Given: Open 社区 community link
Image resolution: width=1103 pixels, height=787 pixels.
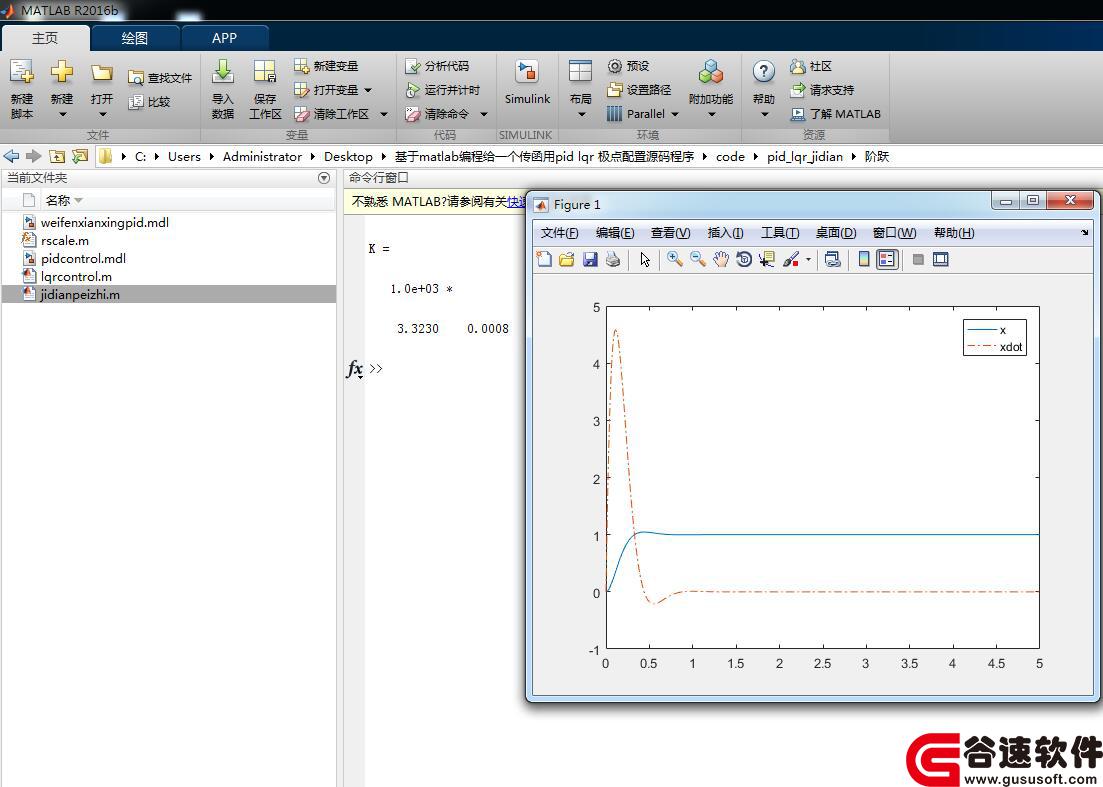Looking at the screenshot, I should [x=811, y=66].
